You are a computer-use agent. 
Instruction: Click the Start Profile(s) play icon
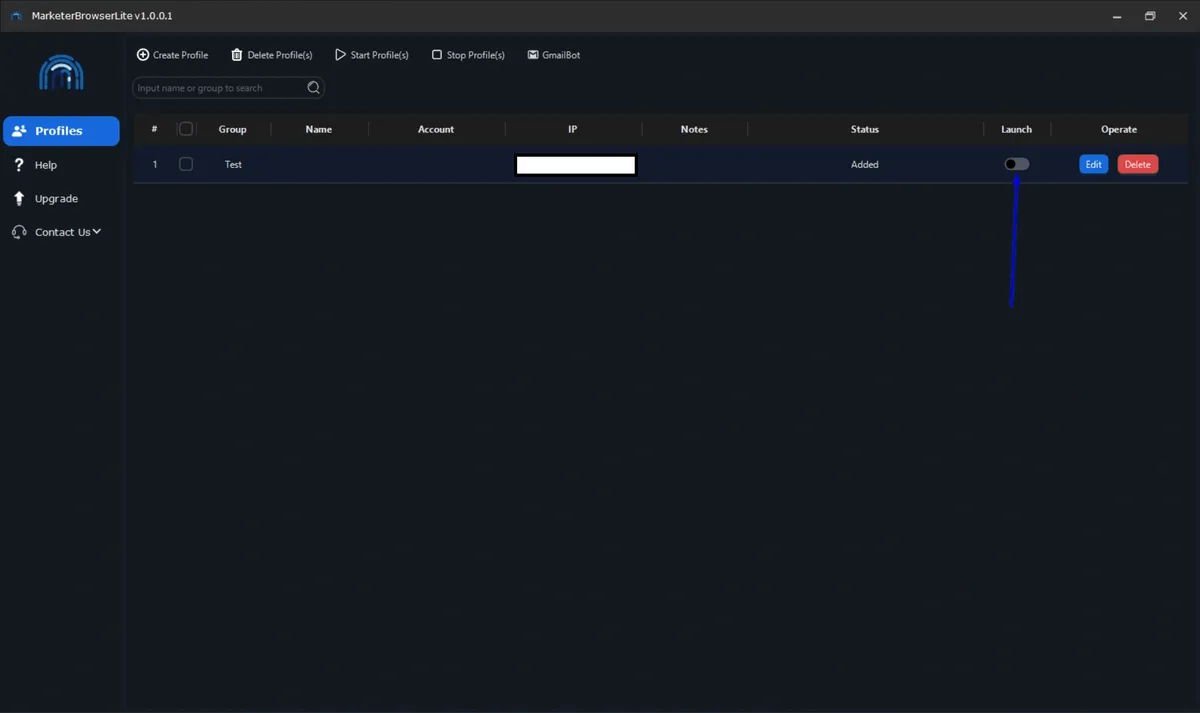click(x=340, y=55)
